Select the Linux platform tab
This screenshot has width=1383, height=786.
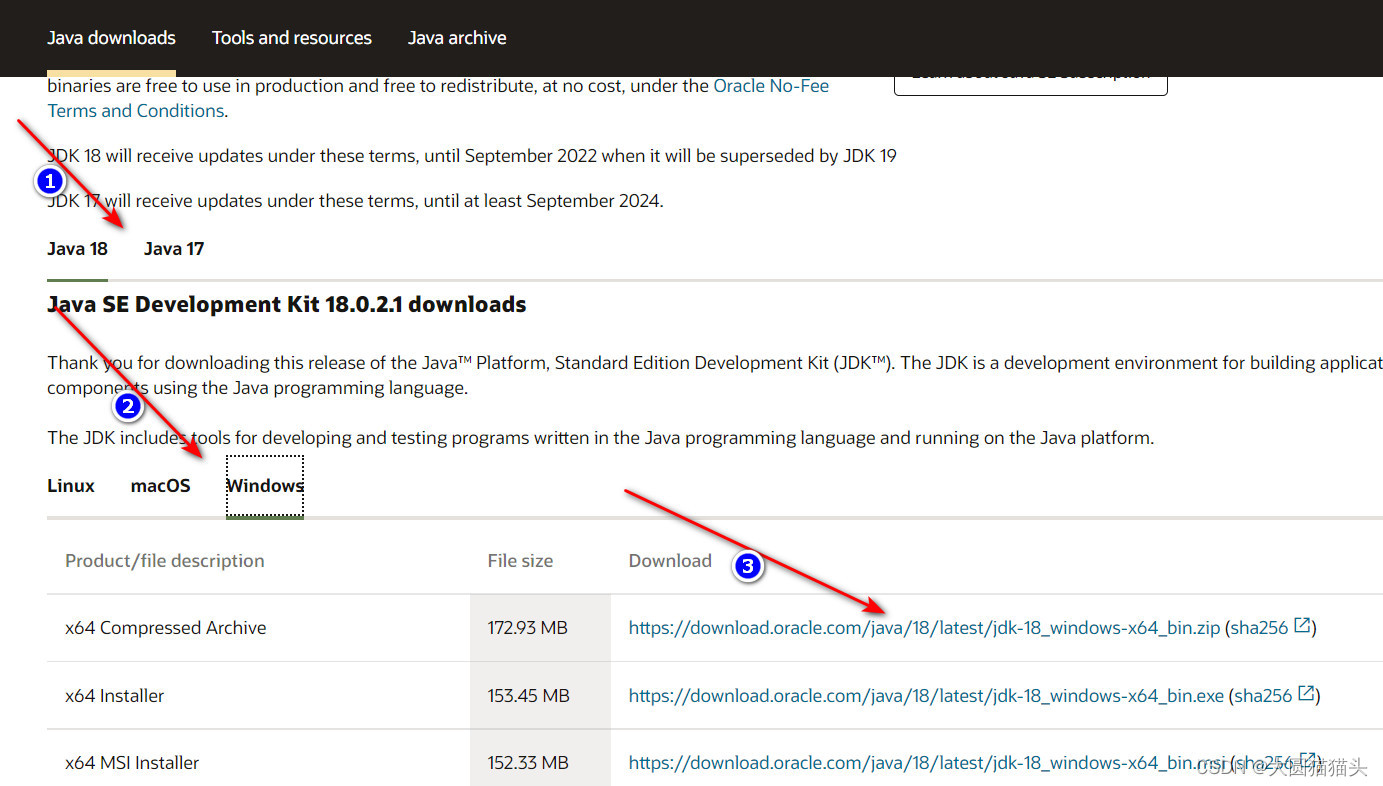tap(71, 486)
